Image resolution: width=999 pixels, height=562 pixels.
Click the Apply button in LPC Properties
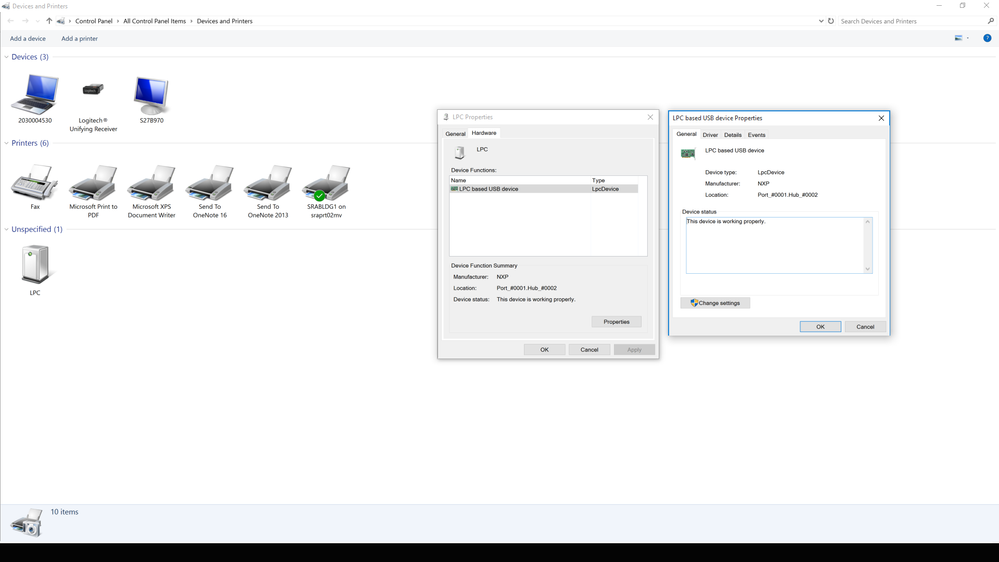click(634, 349)
